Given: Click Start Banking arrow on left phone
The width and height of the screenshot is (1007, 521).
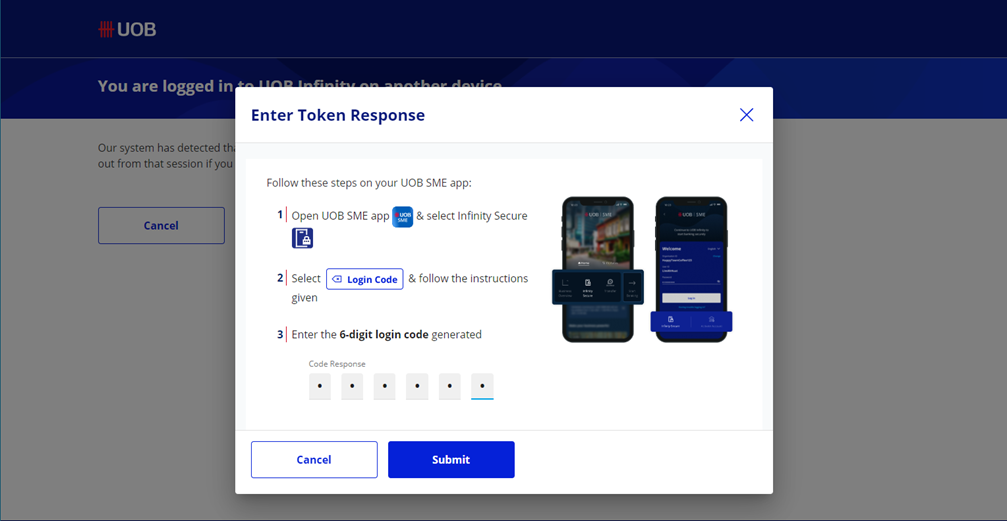Looking at the screenshot, I should [x=632, y=288].
